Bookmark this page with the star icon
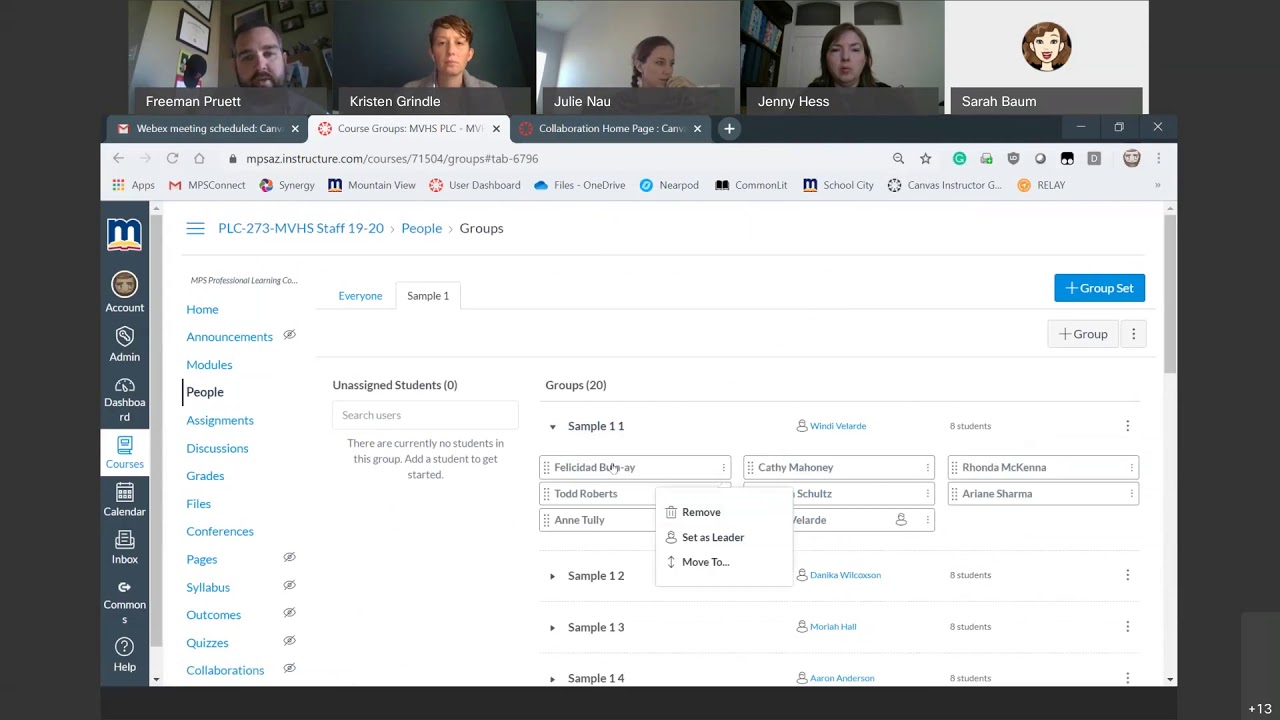The width and height of the screenshot is (1280, 720). (925, 158)
